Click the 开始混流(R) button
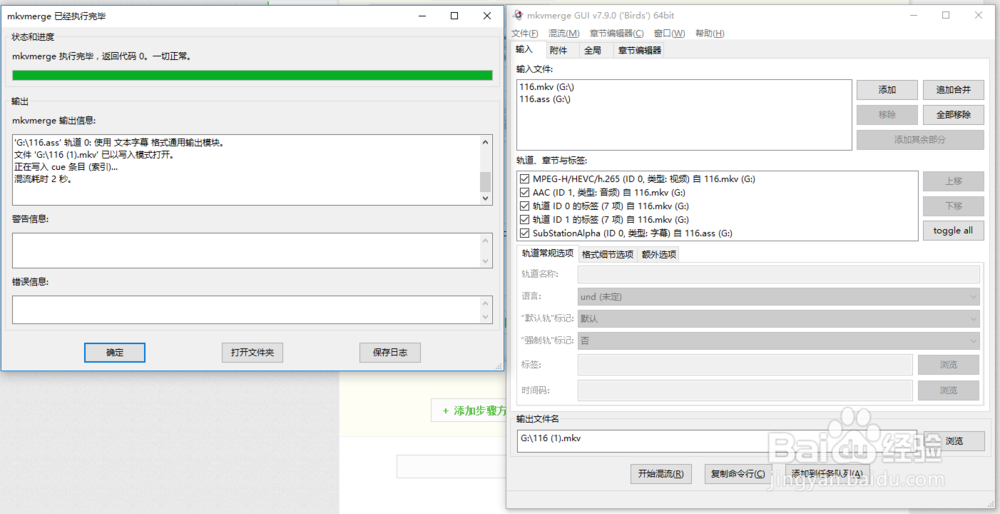 (x=661, y=474)
